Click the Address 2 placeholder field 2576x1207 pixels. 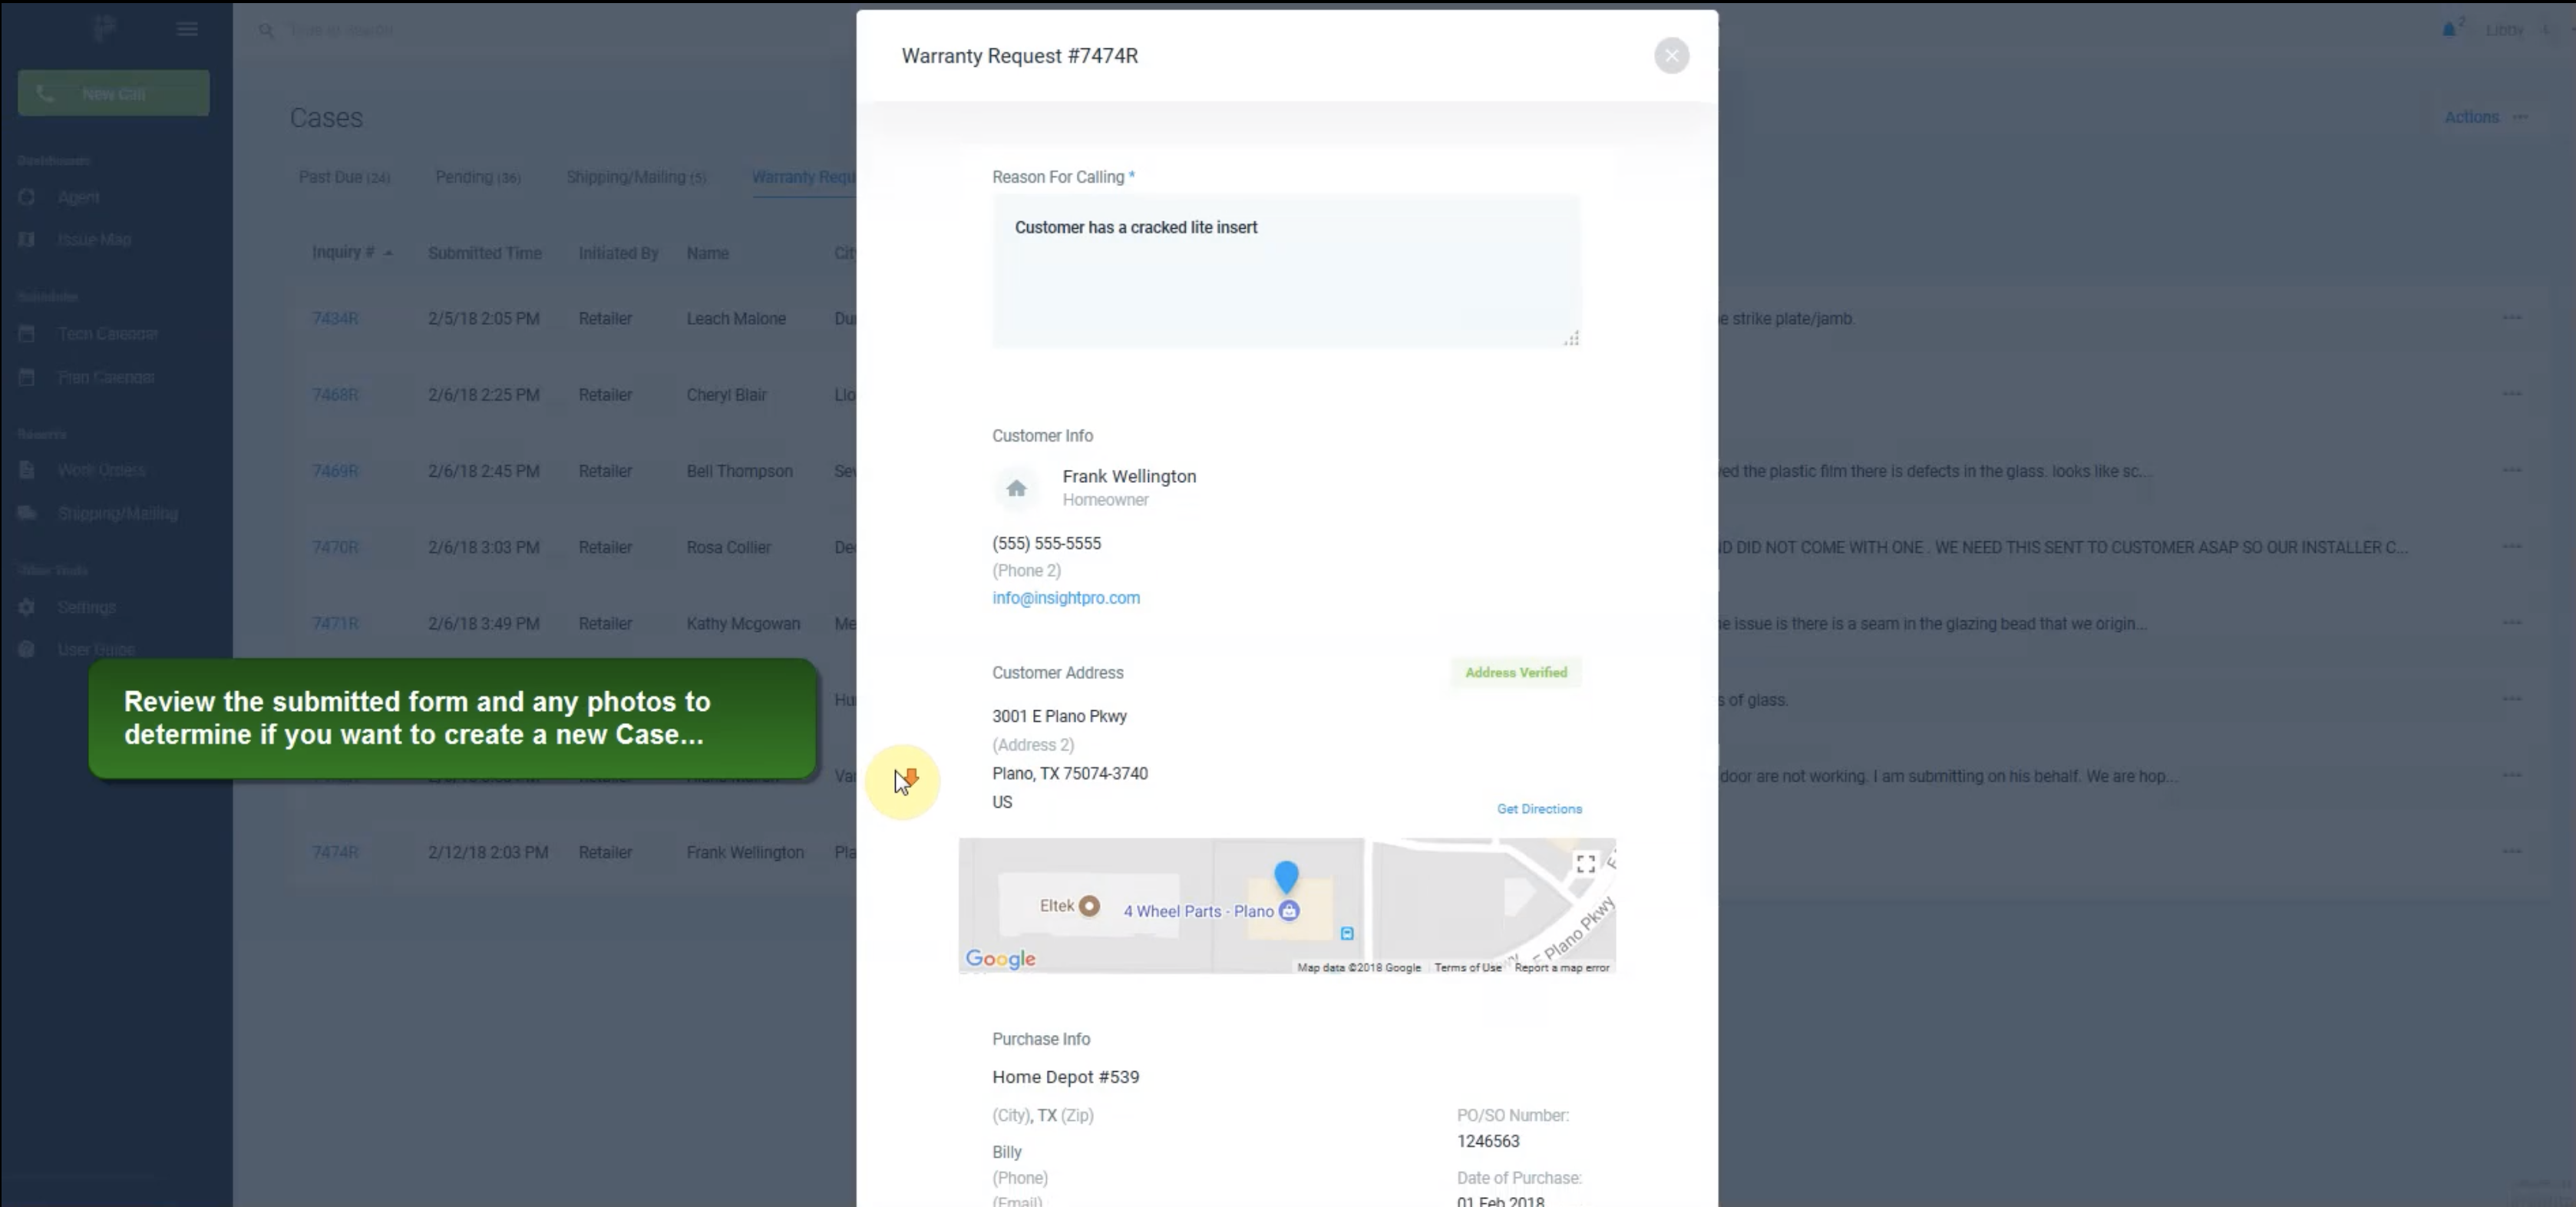[1033, 745]
